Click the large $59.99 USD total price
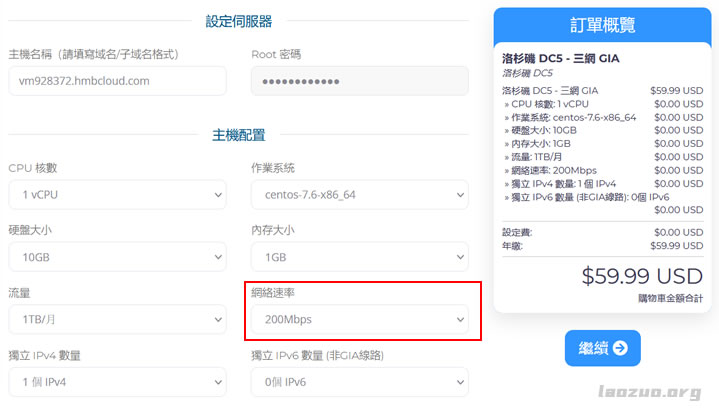 point(642,274)
